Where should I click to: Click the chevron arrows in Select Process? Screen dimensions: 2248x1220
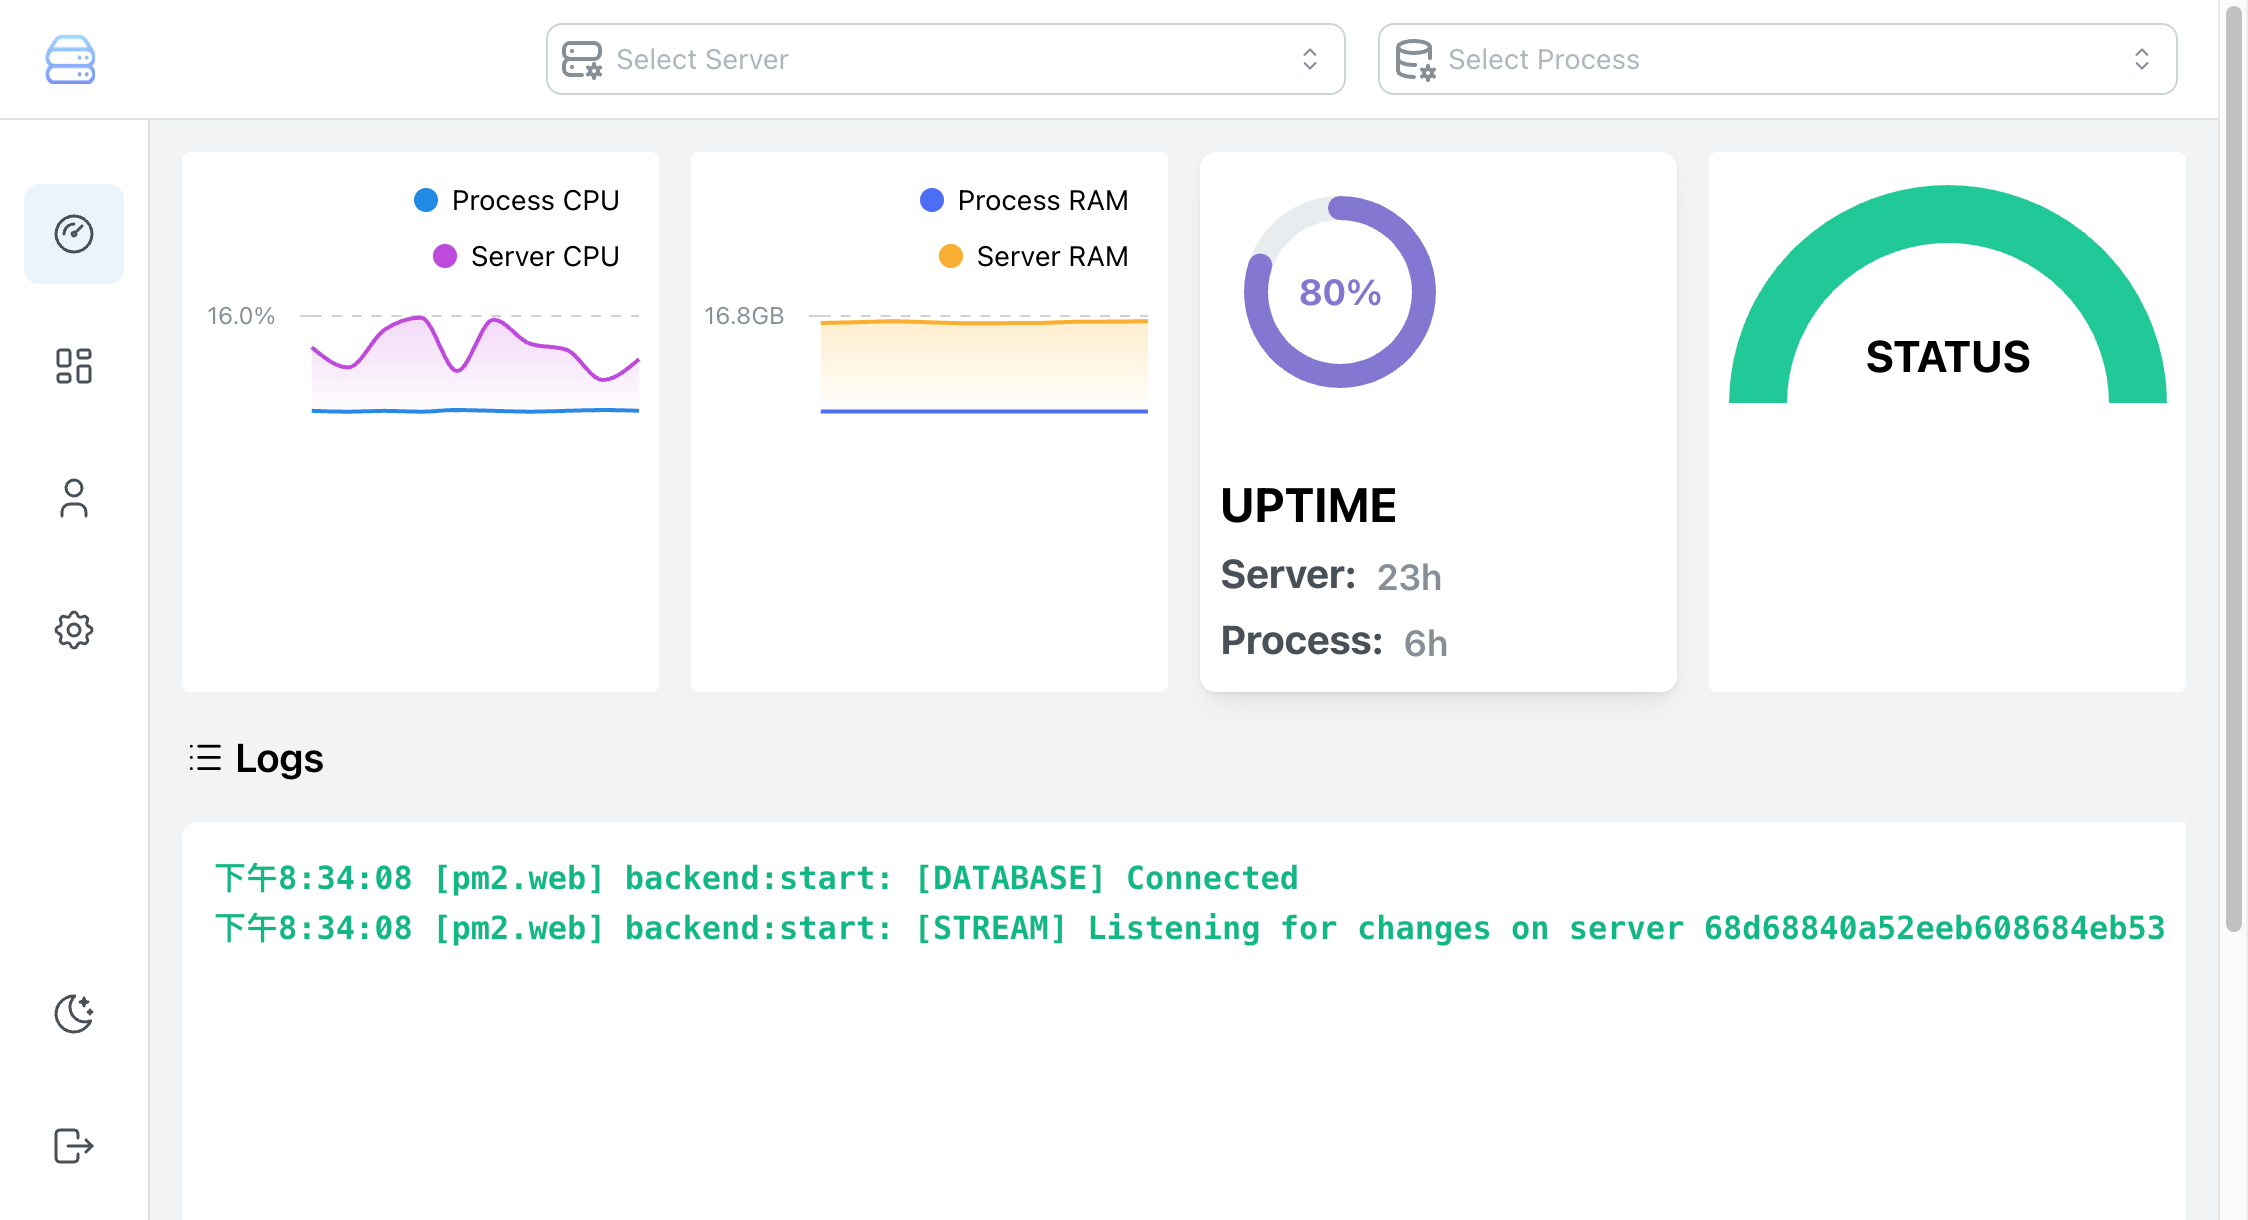[x=2142, y=59]
